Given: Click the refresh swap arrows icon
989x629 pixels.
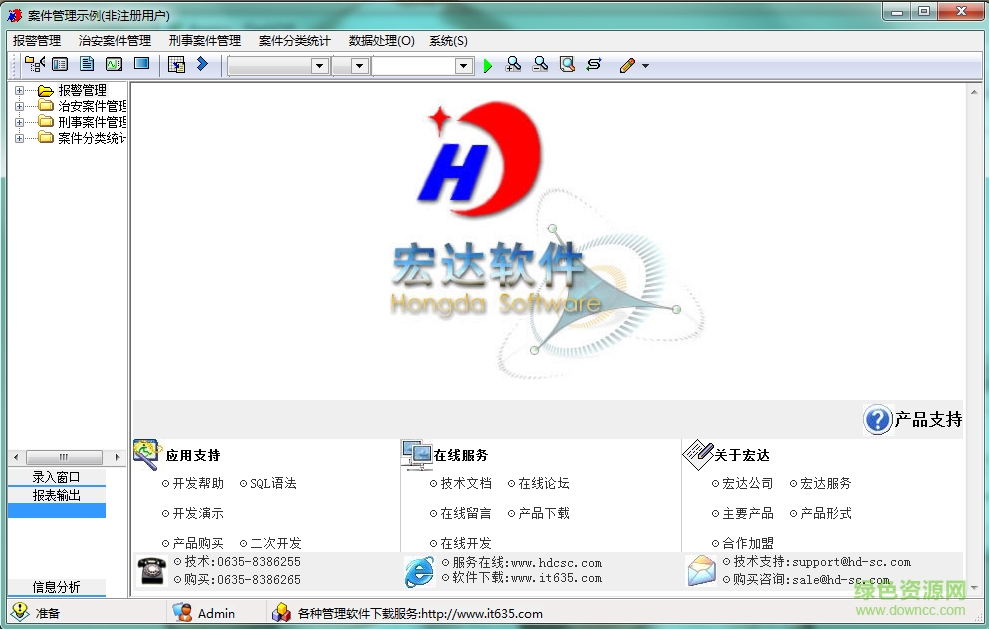Looking at the screenshot, I should (594, 64).
